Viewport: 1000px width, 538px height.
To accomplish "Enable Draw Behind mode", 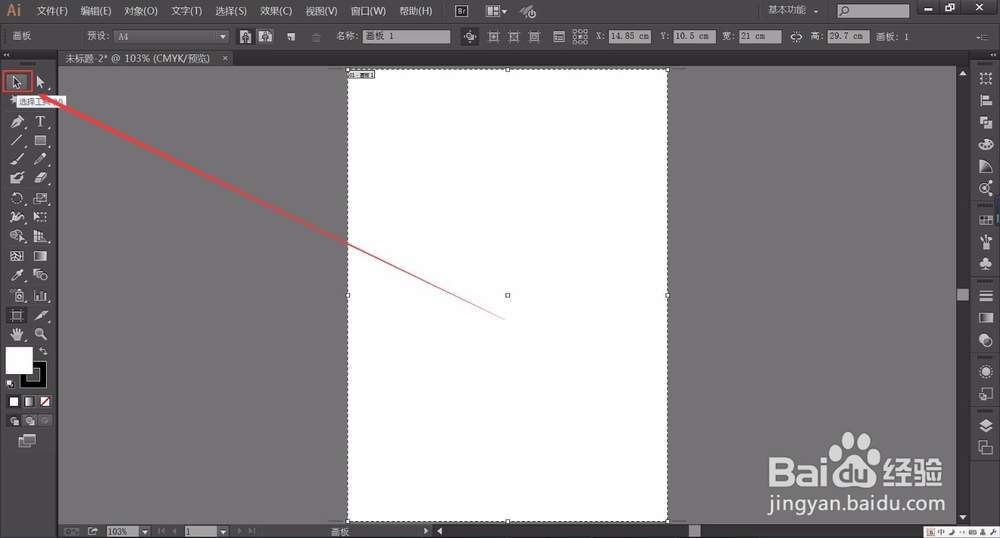I will point(29,421).
